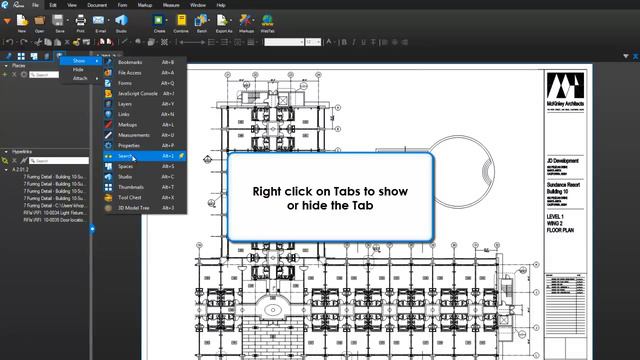The image size is (640, 360).
Task: Select JavaScript Console in the submenu
Action: pyautogui.click(x=145, y=93)
